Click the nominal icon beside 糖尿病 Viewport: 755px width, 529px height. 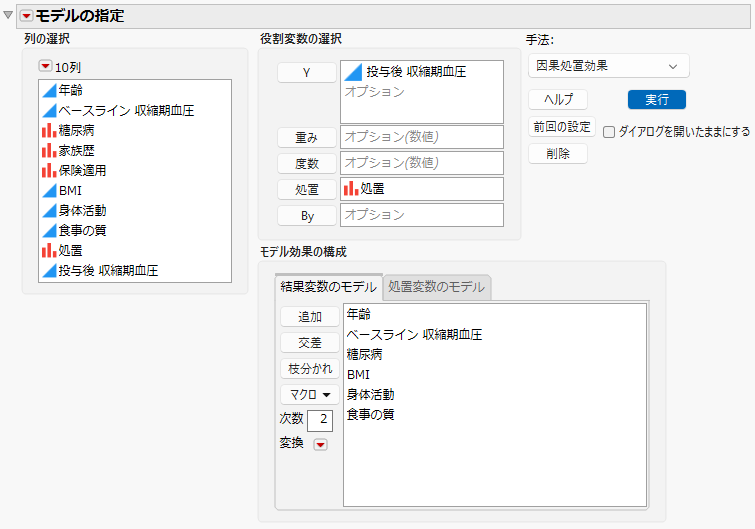click(x=49, y=130)
